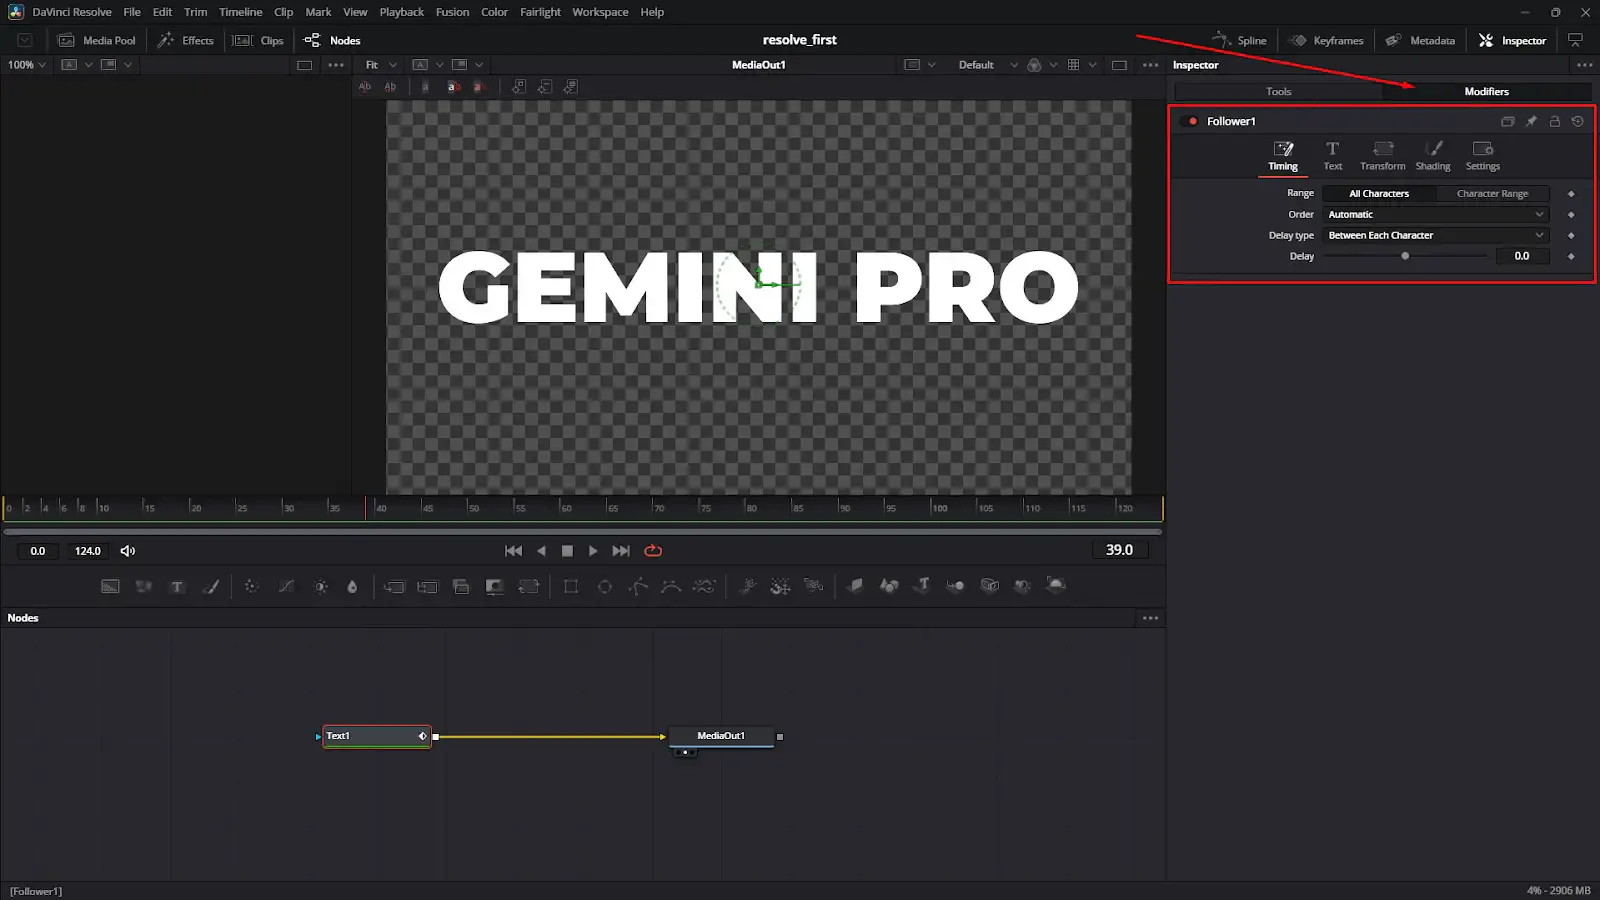This screenshot has height=900, width=1600.
Task: Play the composition forward
Action: click(x=593, y=551)
